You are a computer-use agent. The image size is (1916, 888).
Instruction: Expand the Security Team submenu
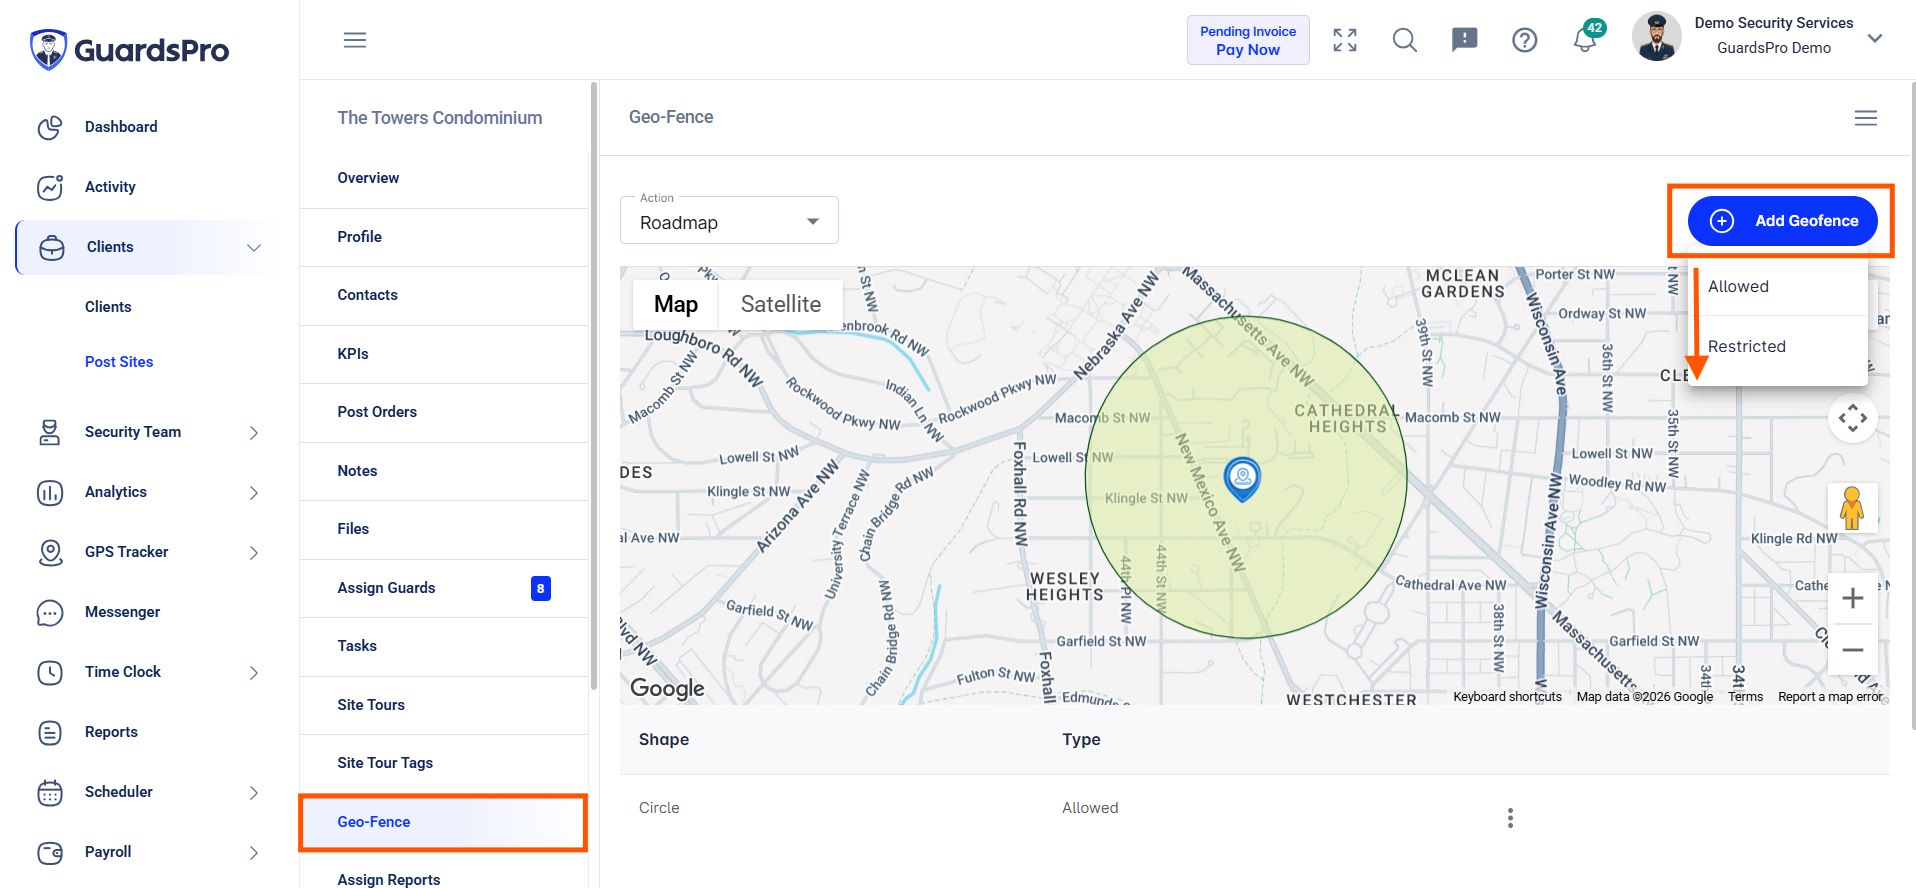pos(254,433)
